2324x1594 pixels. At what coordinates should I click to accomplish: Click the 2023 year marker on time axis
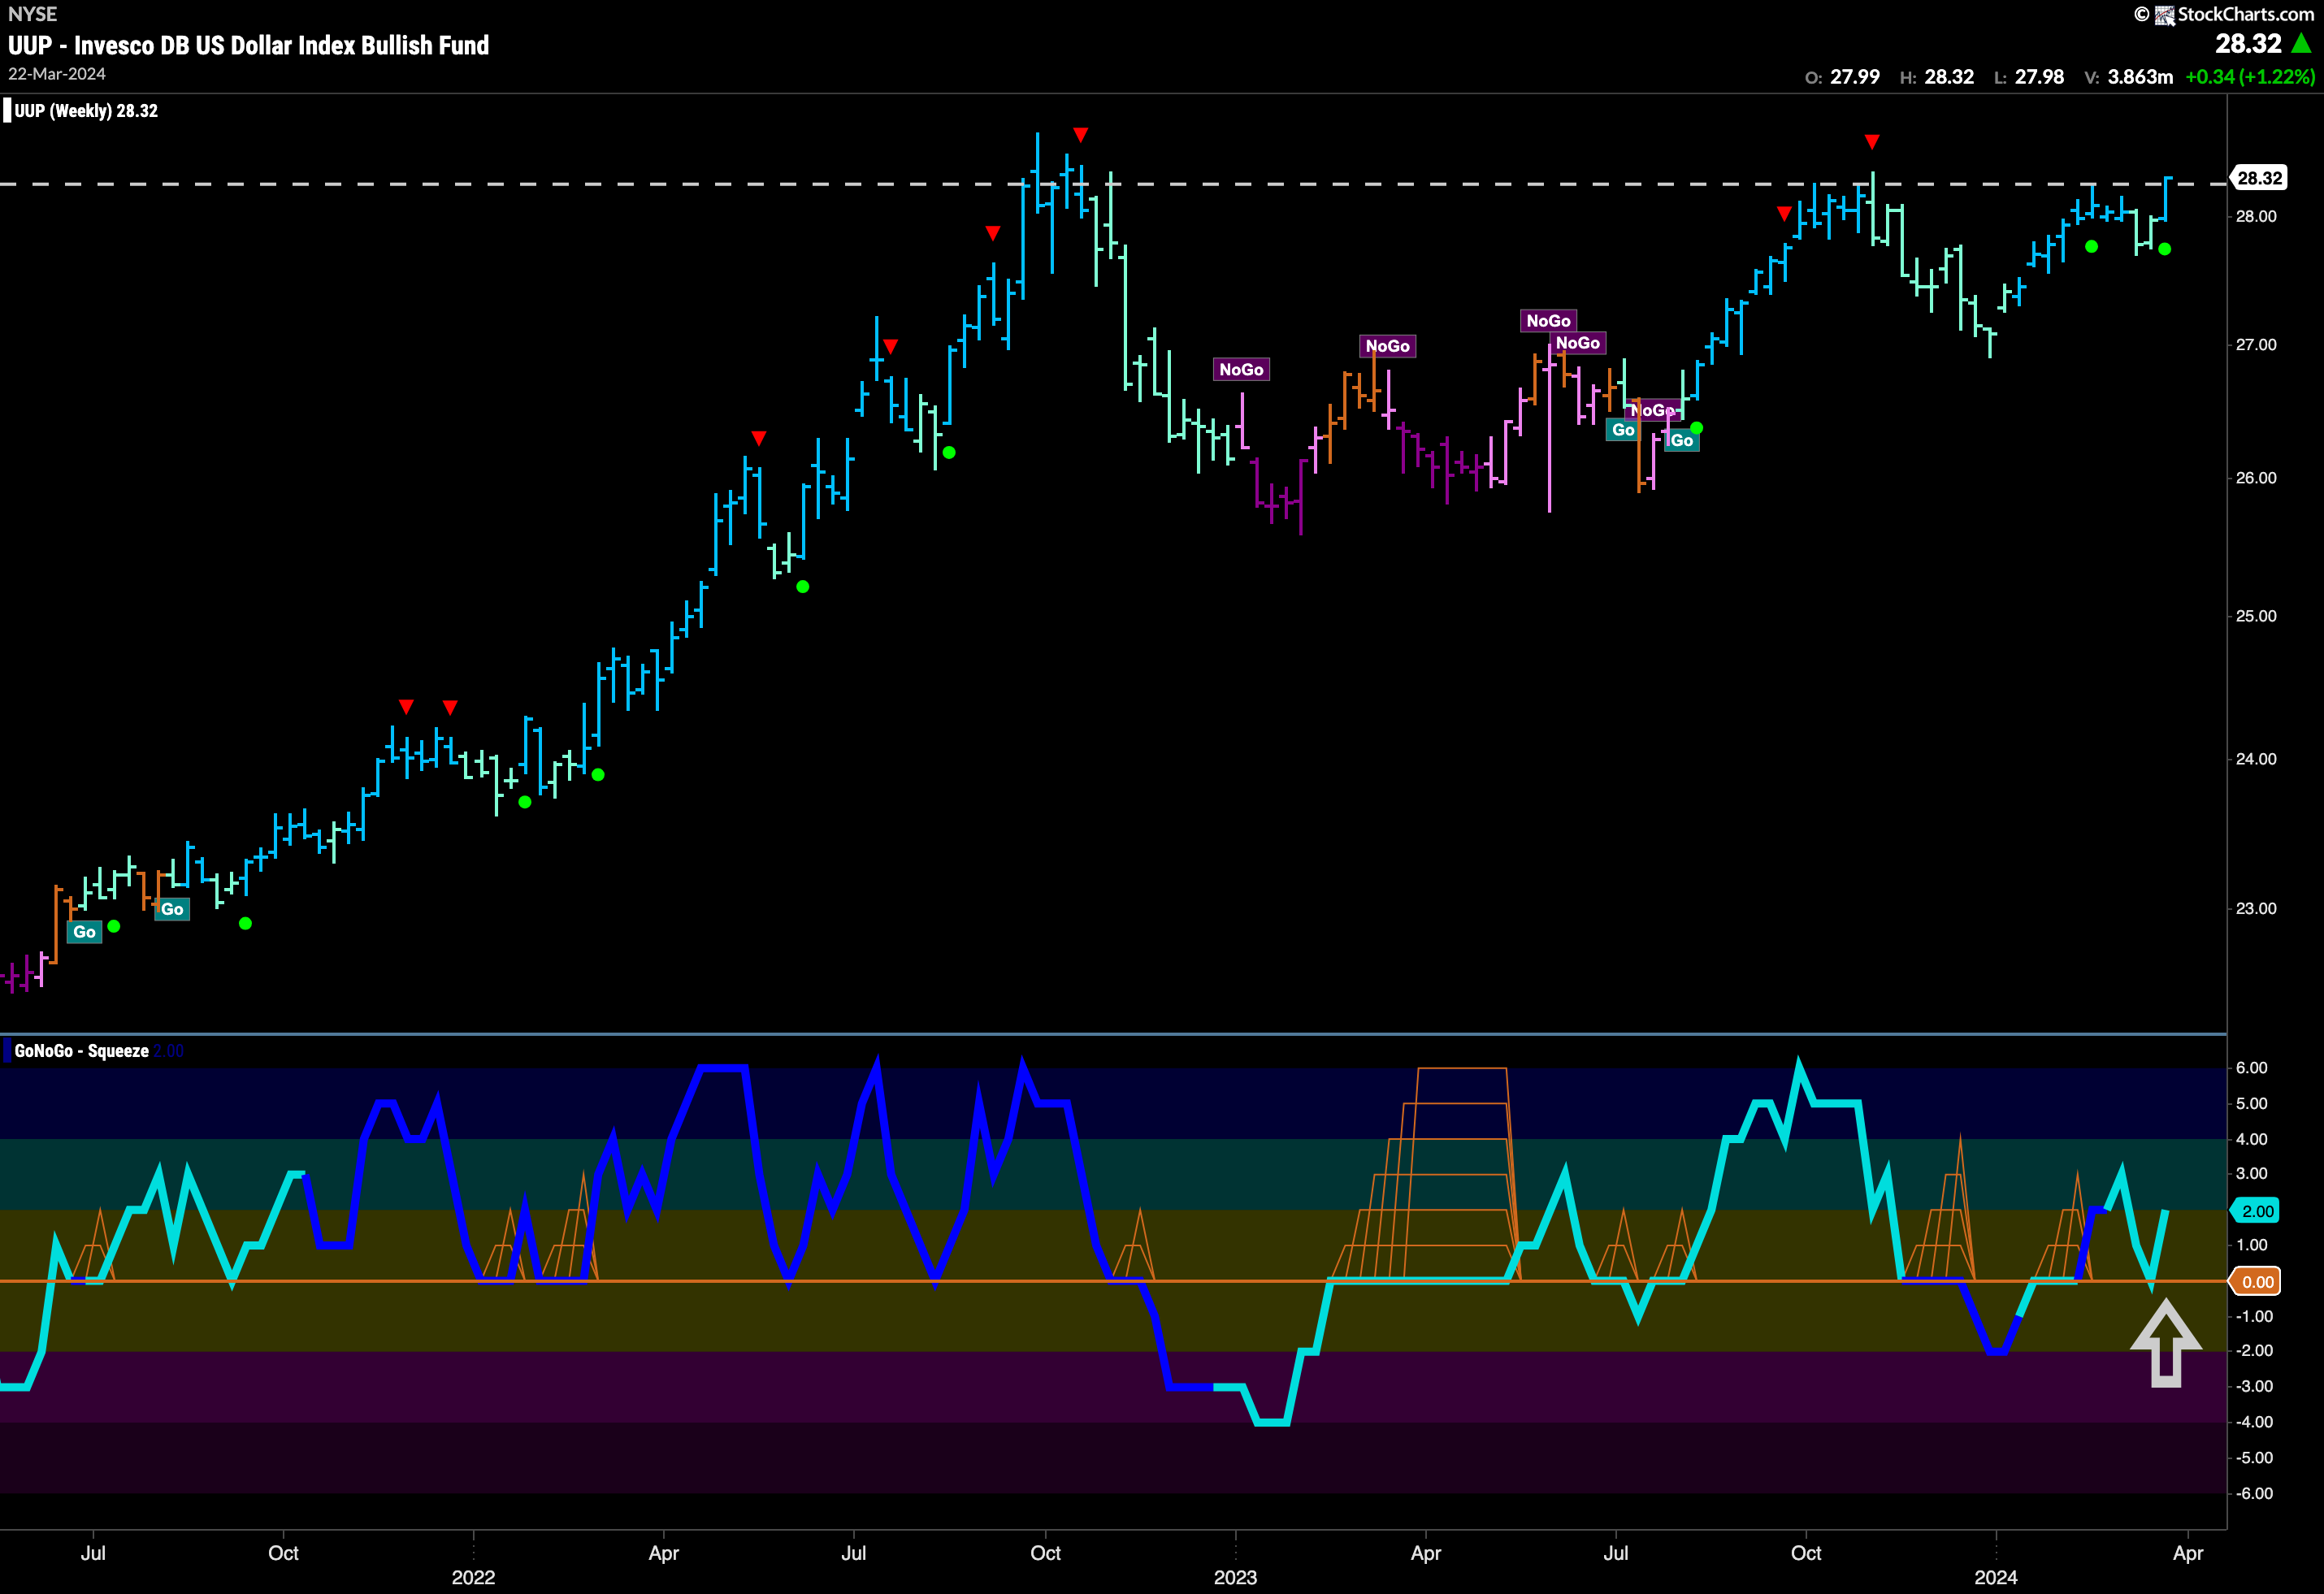pyautogui.click(x=1235, y=1577)
